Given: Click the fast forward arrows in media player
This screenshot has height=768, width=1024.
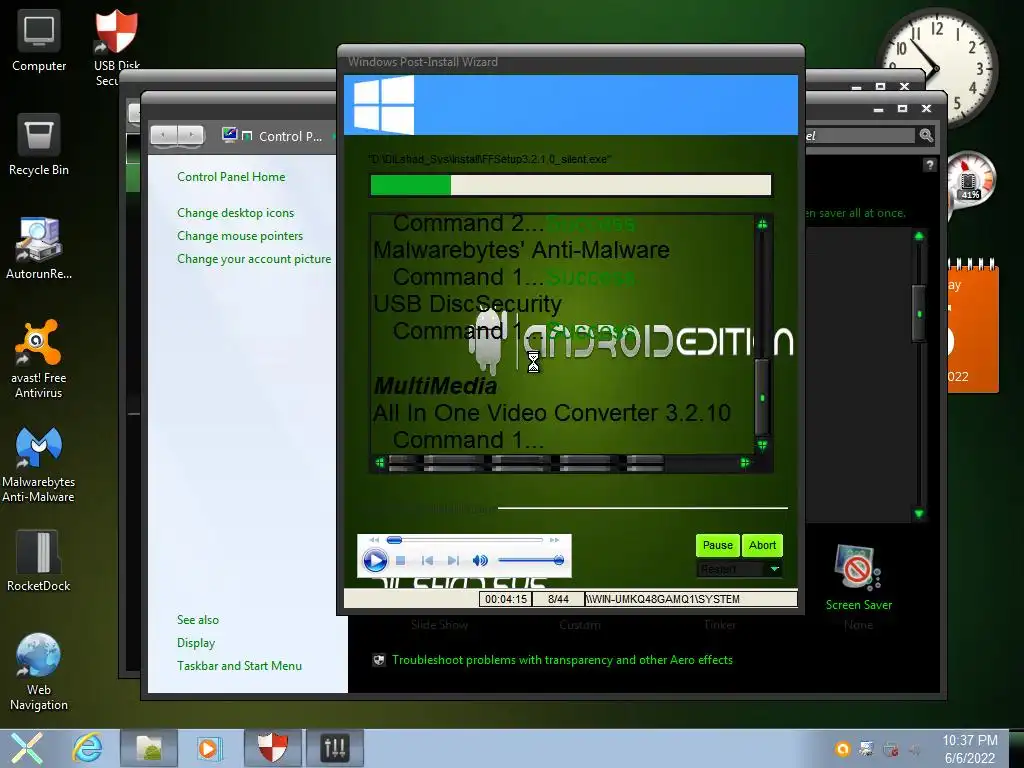Looking at the screenshot, I should click(554, 540).
